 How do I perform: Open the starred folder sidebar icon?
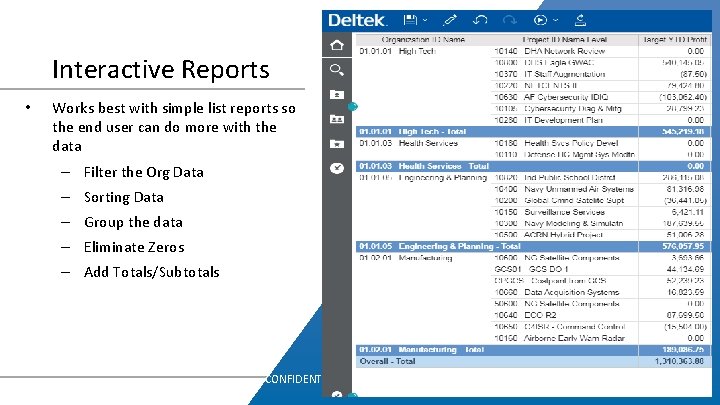coord(337,144)
